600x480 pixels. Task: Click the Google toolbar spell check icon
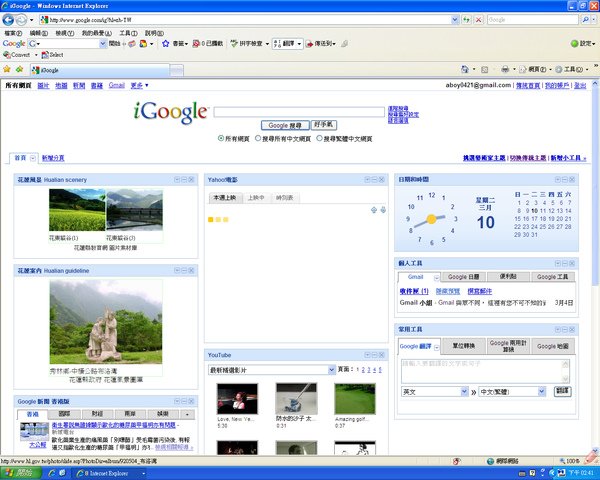pos(234,44)
